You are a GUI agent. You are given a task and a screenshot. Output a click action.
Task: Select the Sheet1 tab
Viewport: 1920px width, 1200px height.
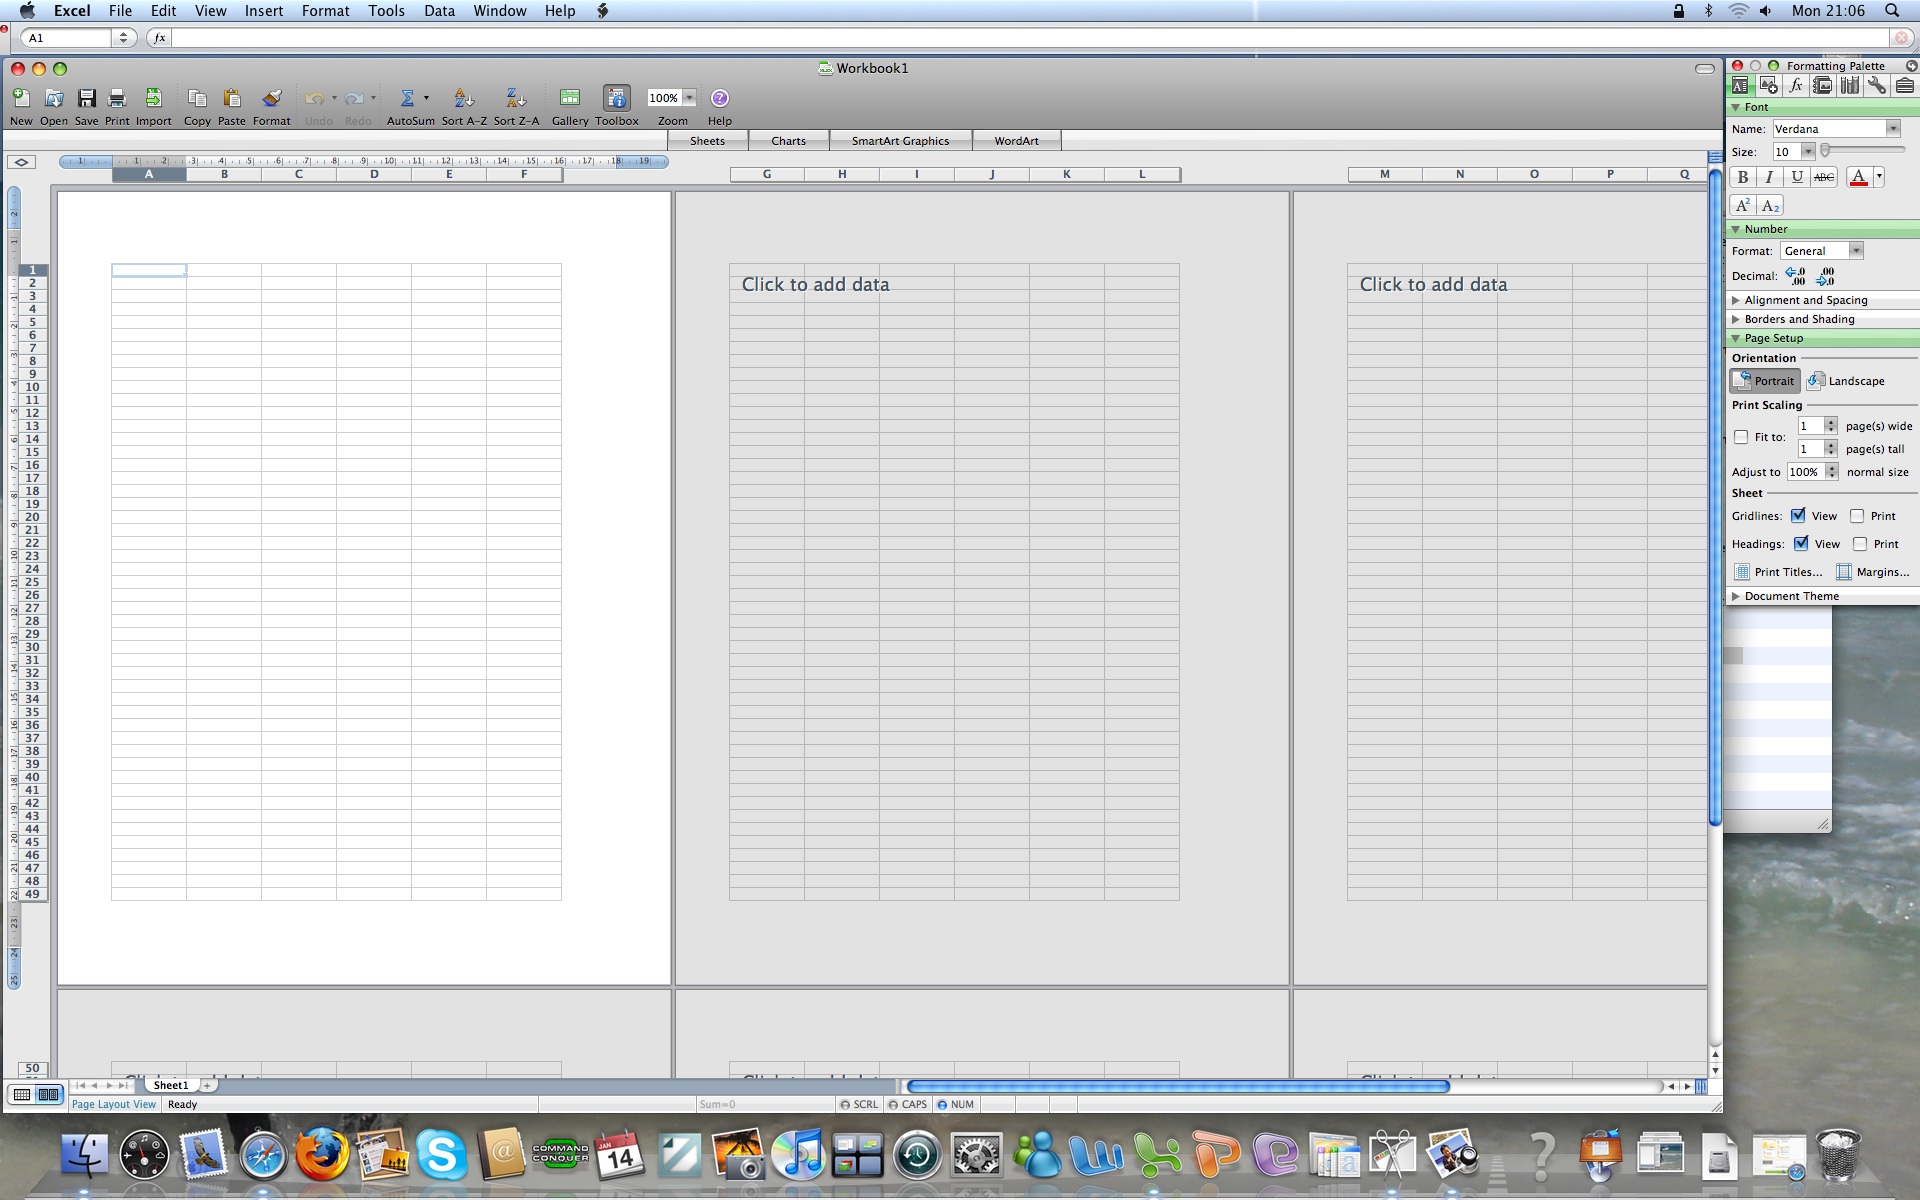(171, 1086)
